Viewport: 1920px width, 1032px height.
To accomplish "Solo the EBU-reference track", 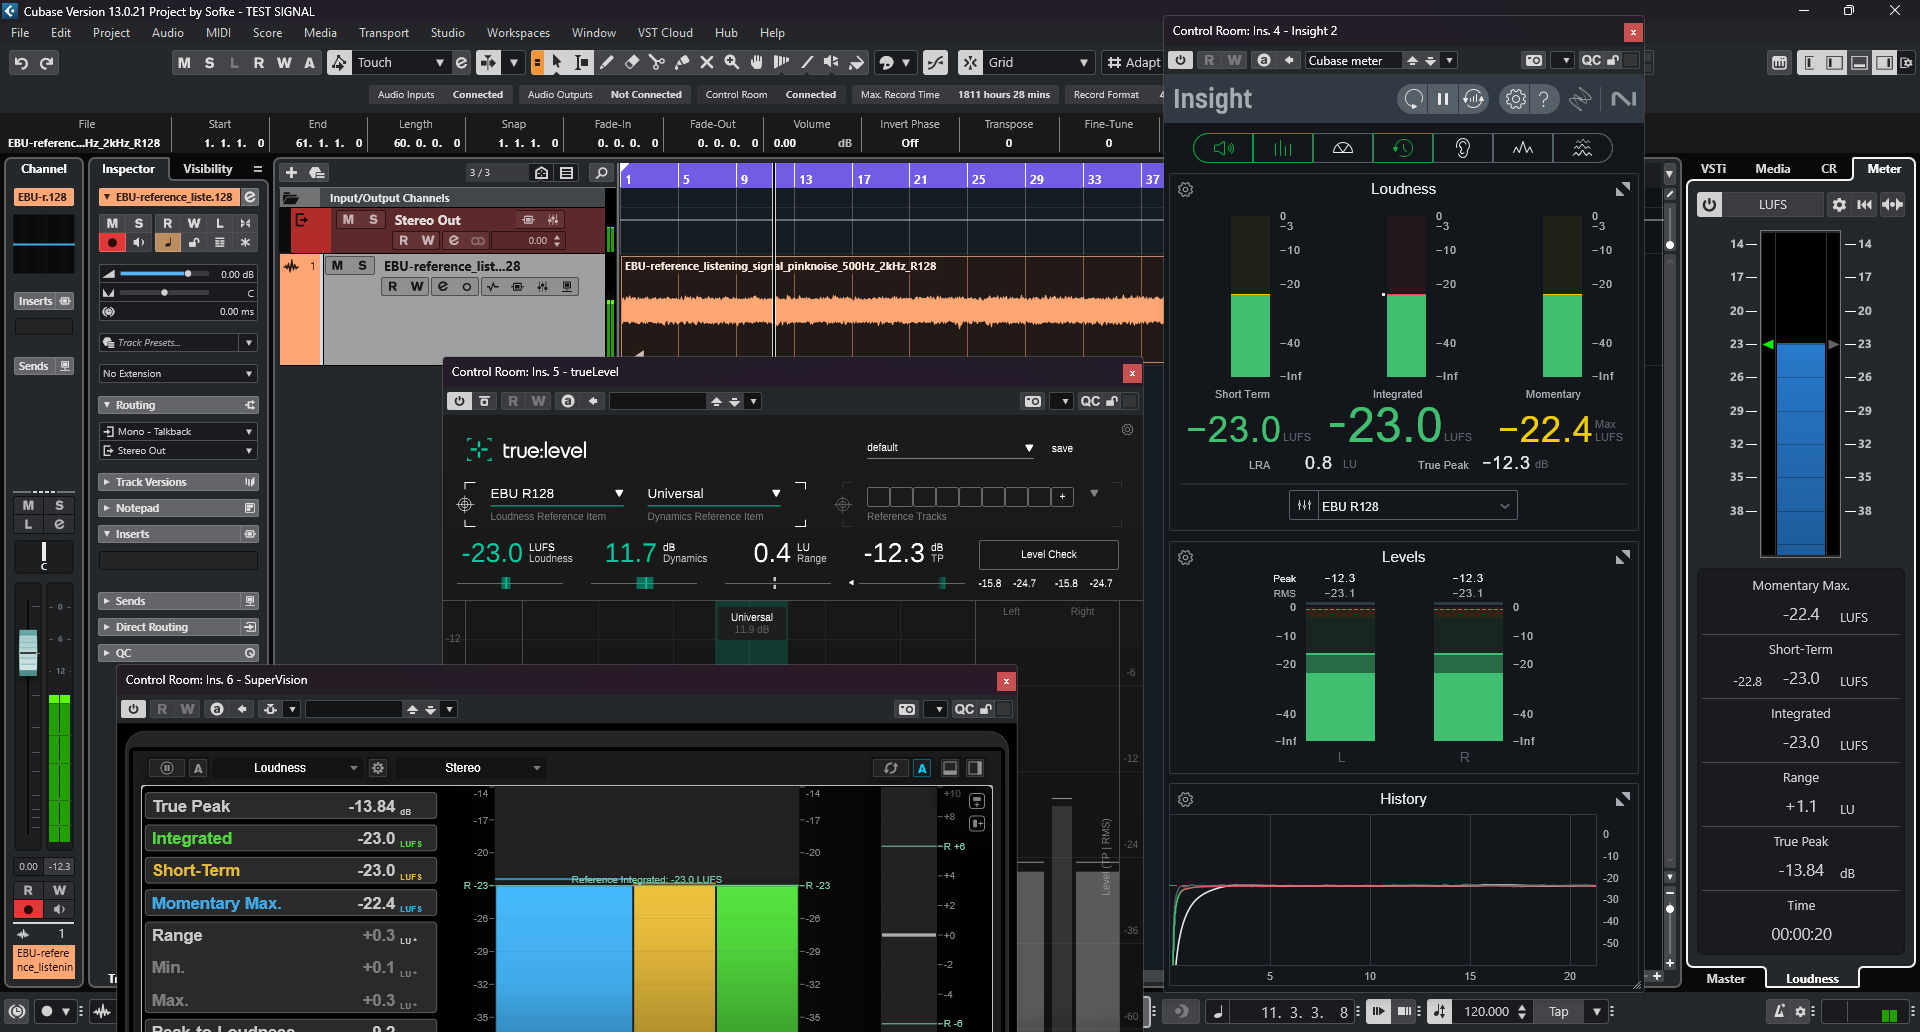I will click(362, 266).
